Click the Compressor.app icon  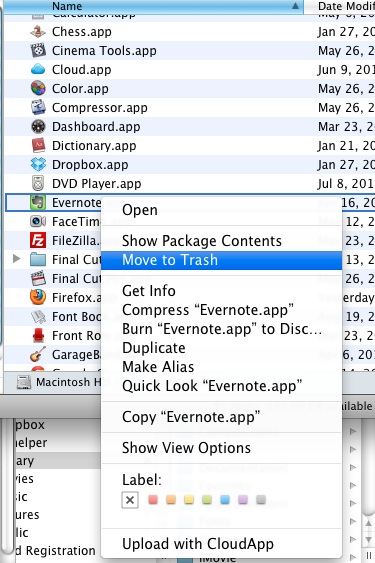[x=38, y=107]
